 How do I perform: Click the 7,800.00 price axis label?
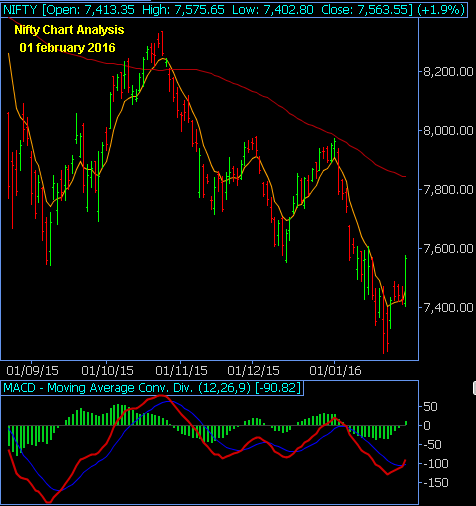point(448,190)
